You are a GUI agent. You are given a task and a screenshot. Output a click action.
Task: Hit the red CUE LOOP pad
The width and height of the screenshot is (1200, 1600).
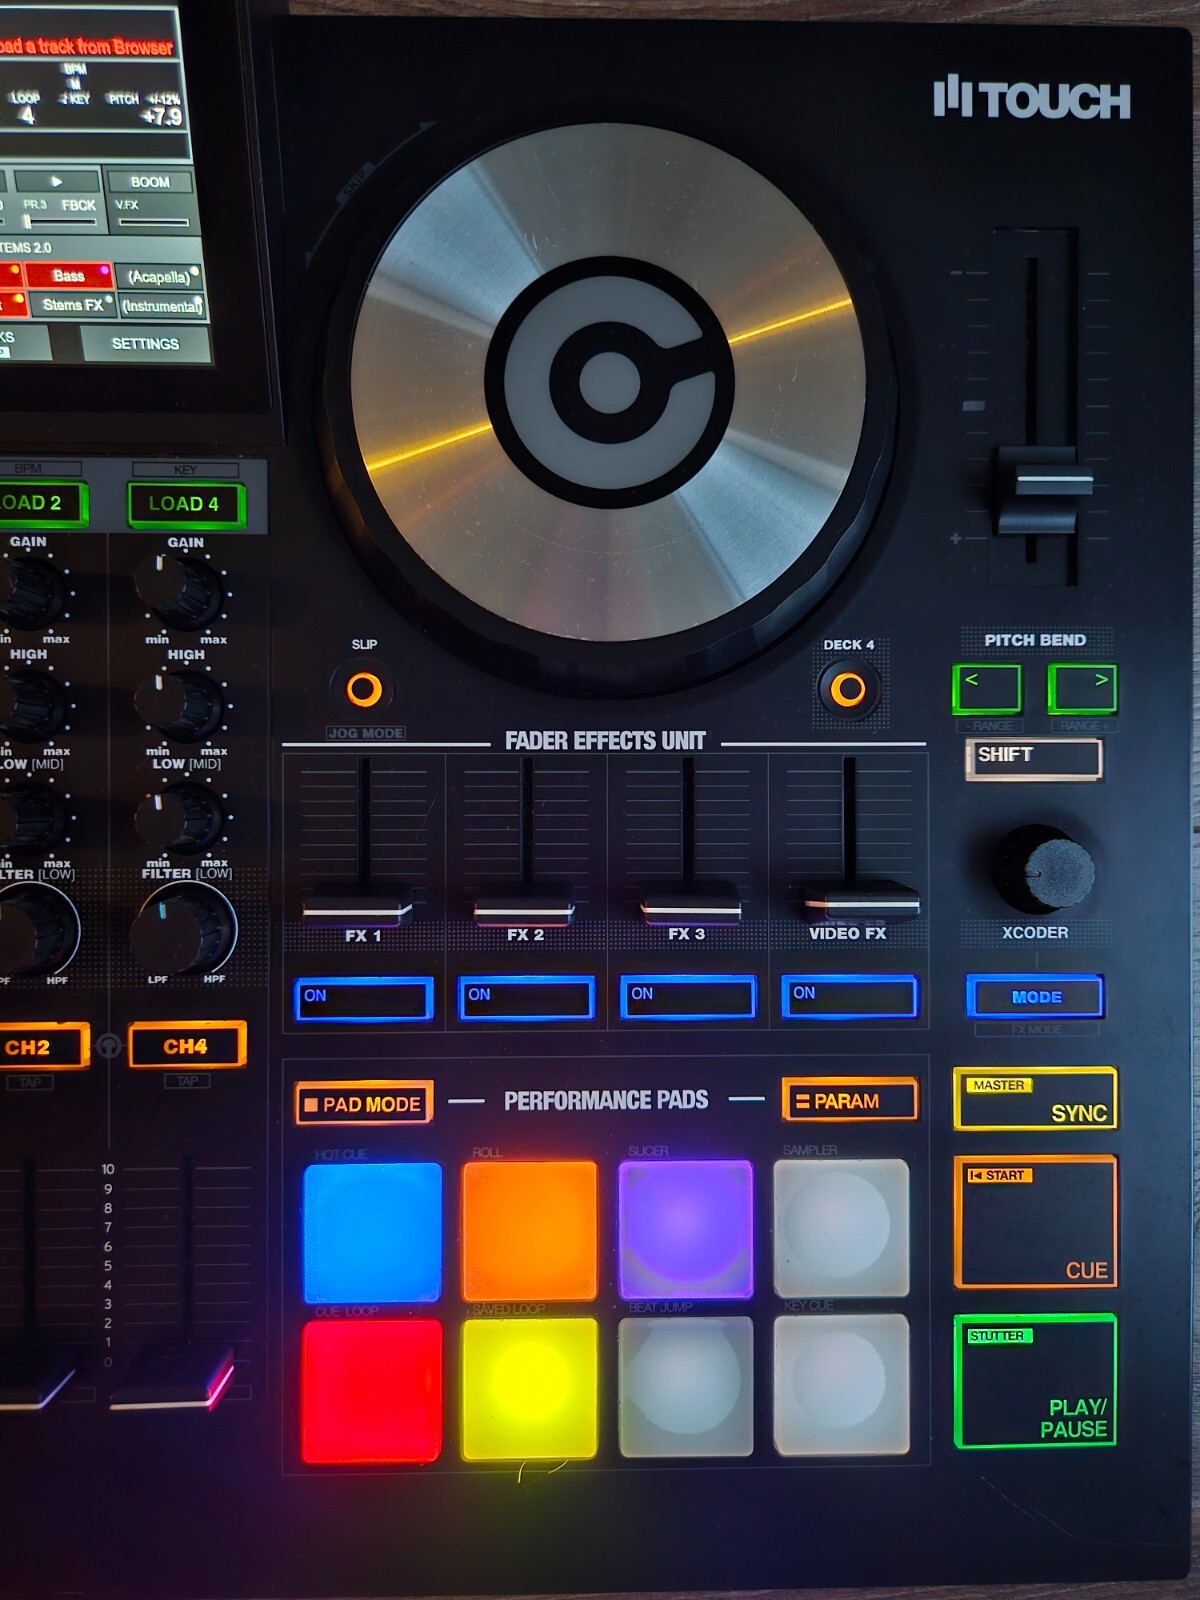coord(372,1391)
